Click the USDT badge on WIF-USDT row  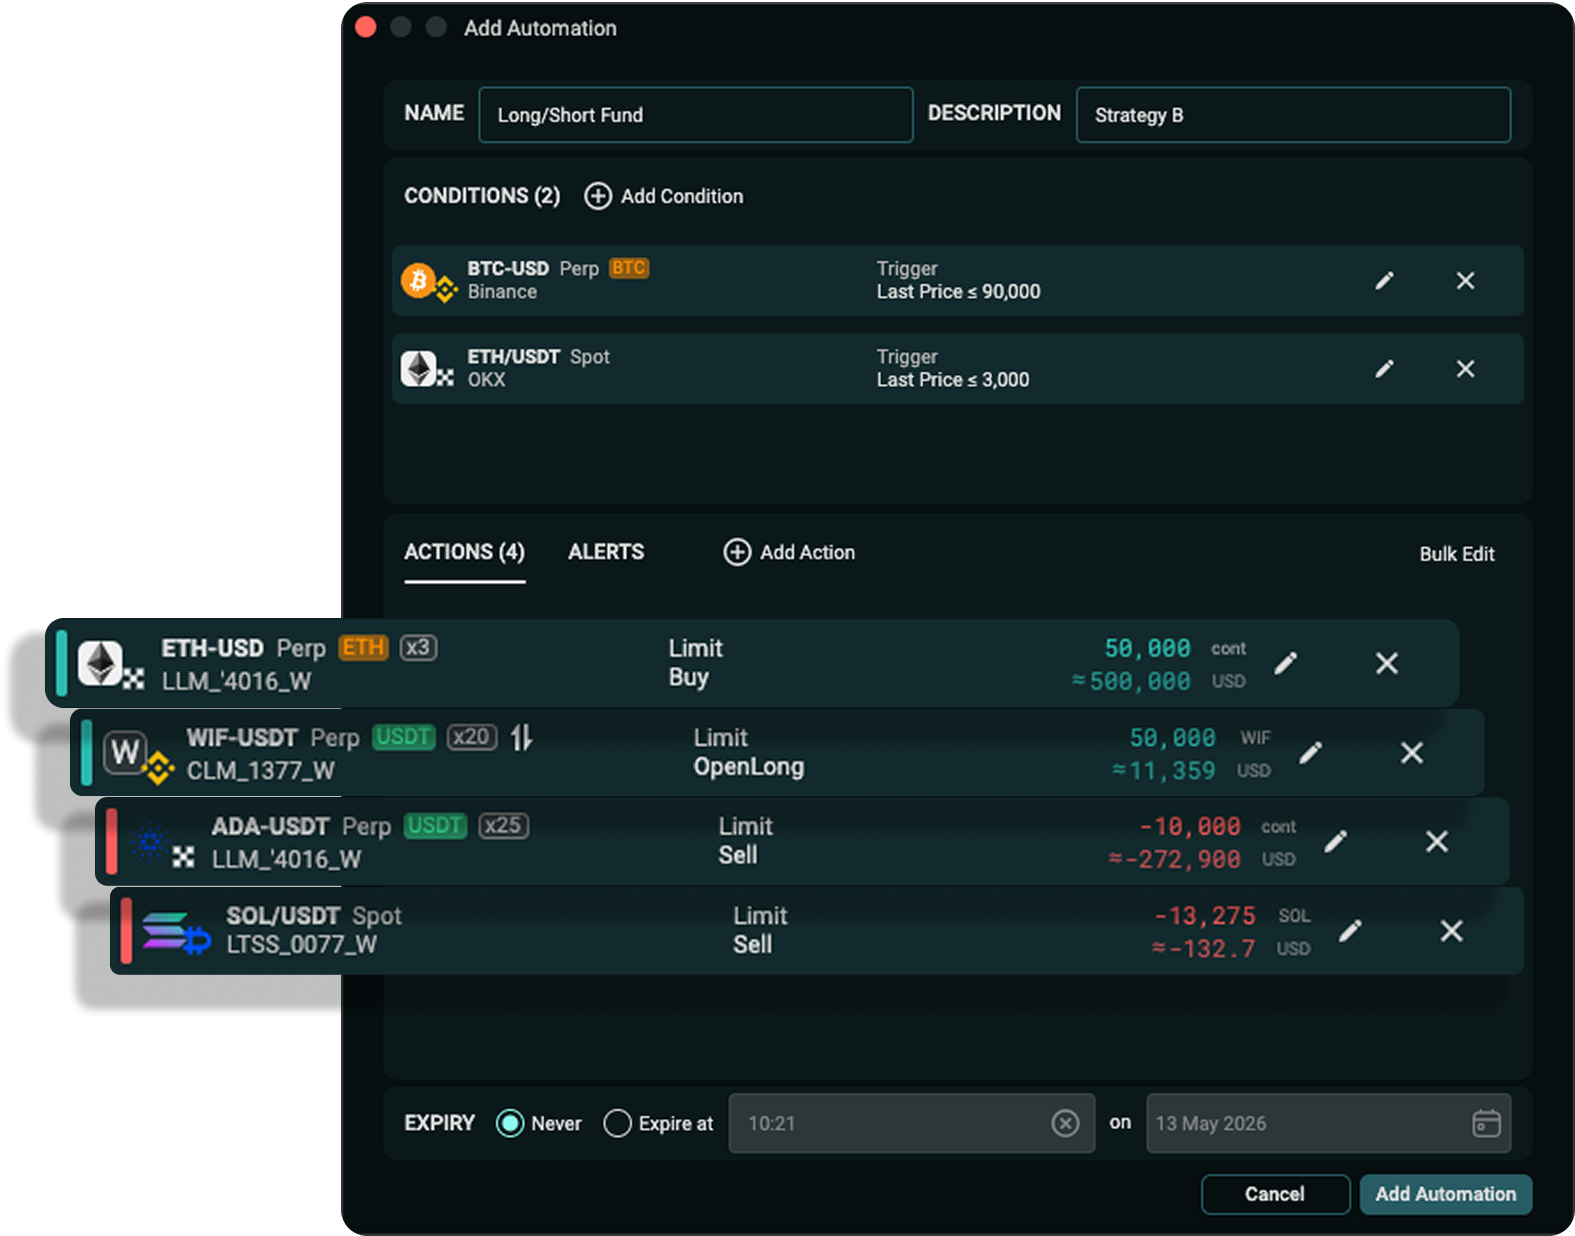pos(403,737)
